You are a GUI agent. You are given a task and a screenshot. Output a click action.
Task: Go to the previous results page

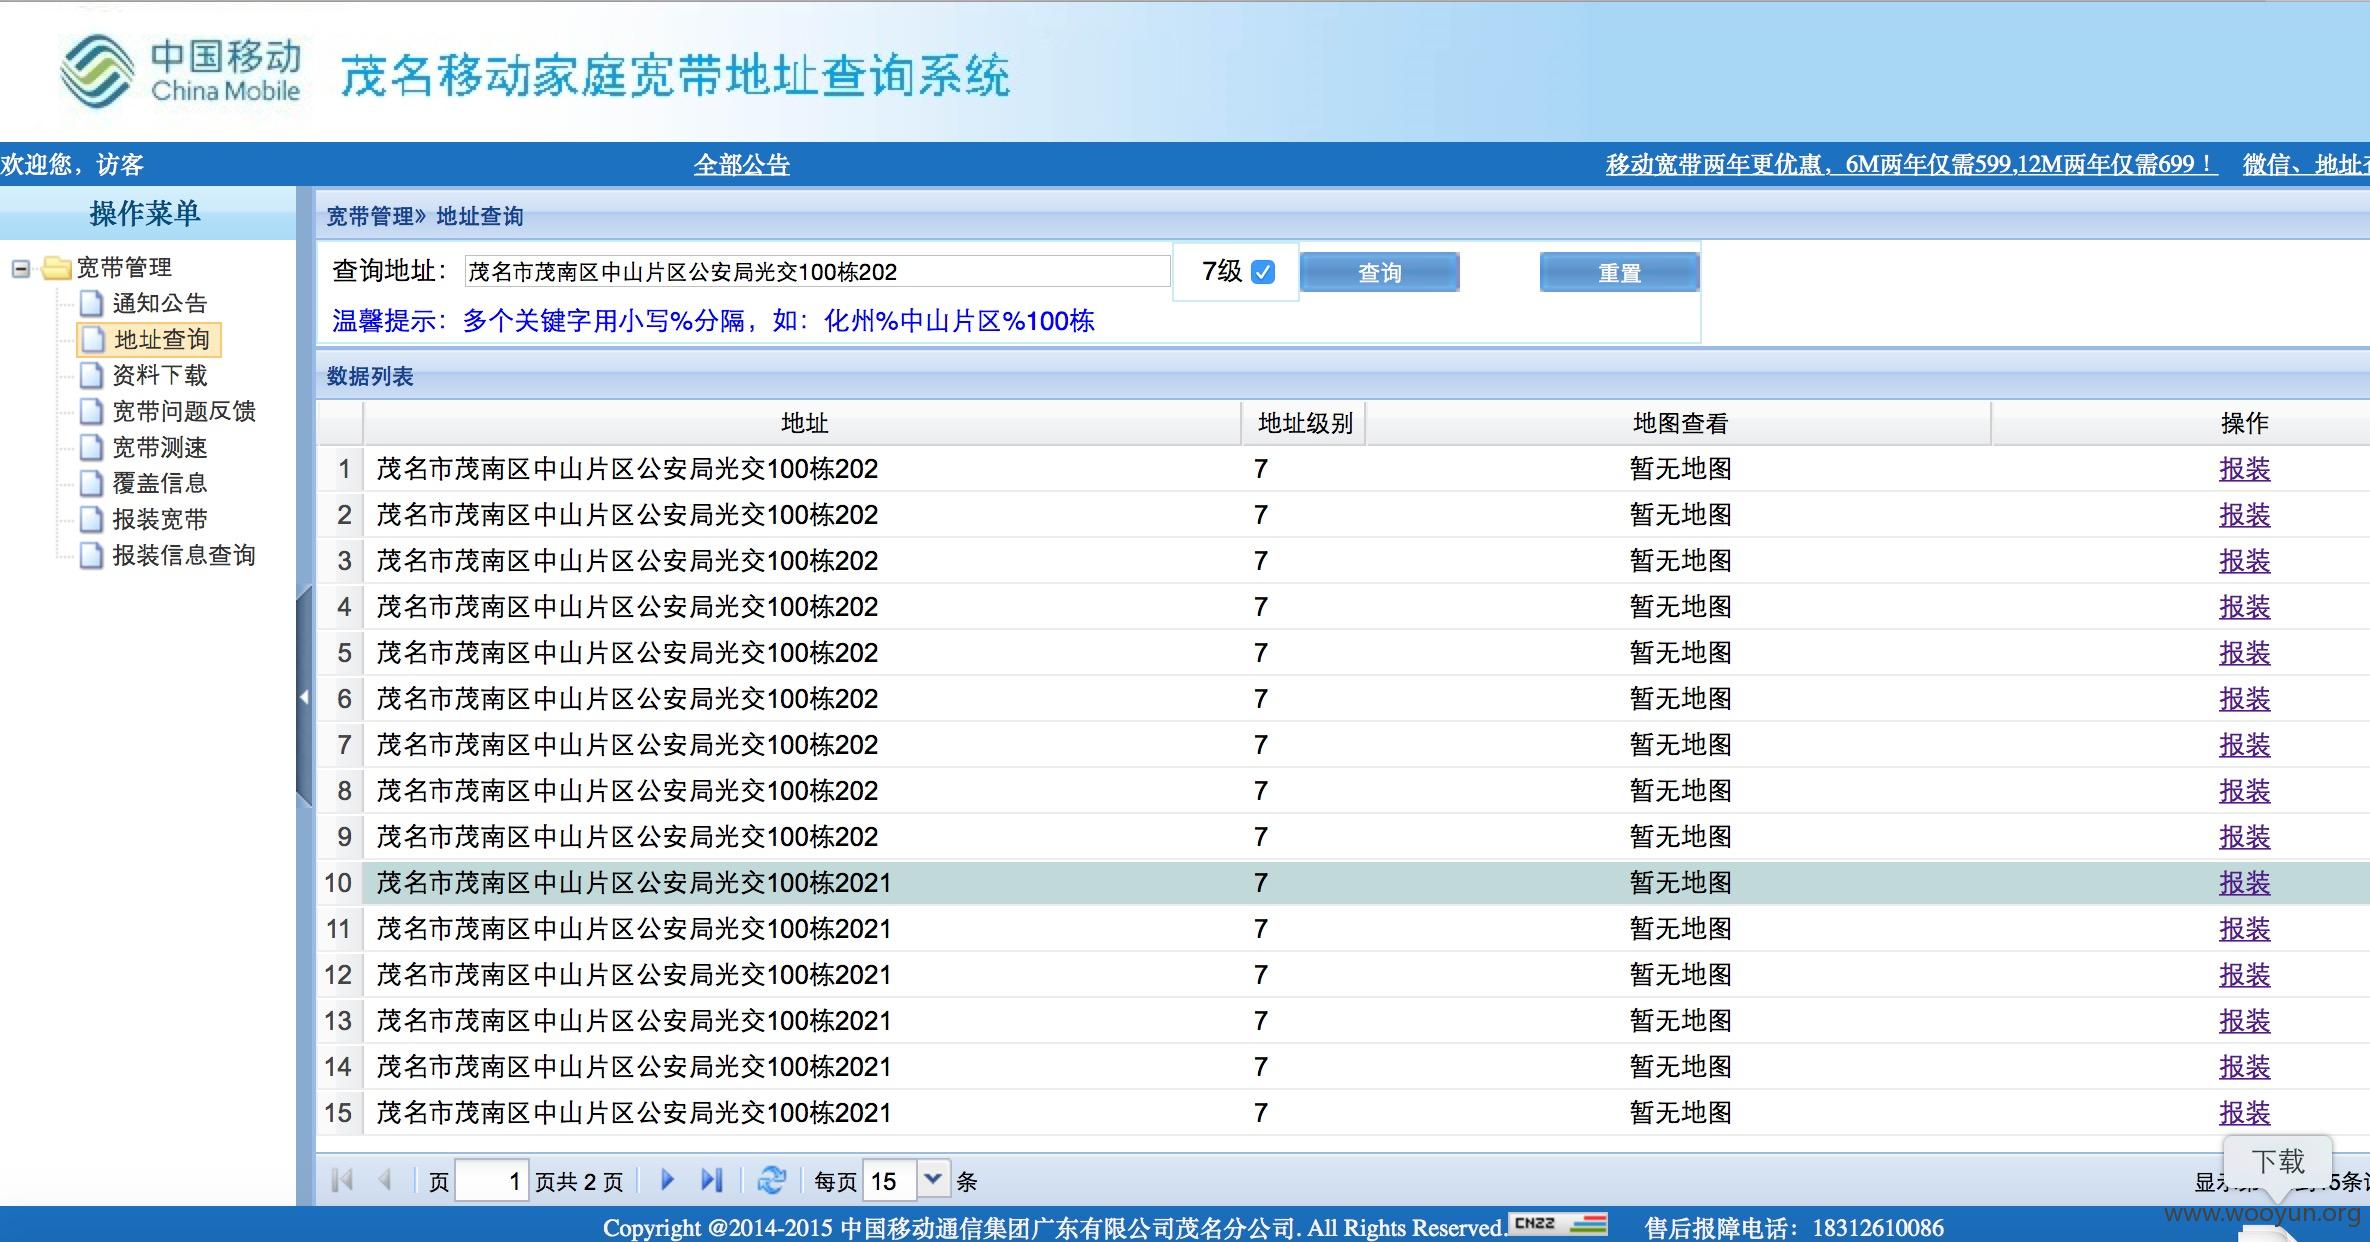[385, 1181]
